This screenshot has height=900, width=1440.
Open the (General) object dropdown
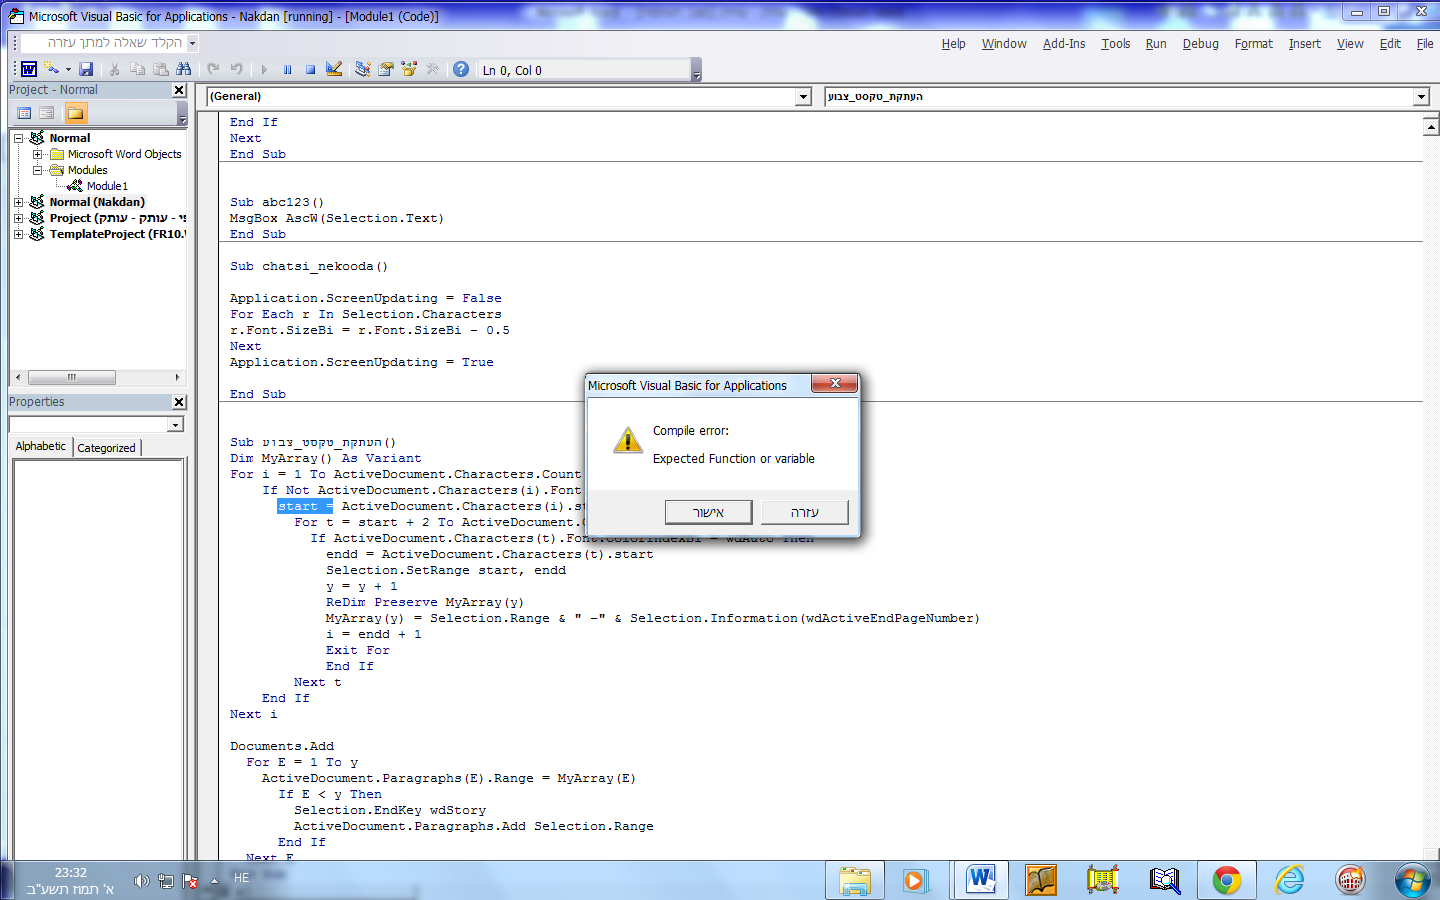(803, 97)
